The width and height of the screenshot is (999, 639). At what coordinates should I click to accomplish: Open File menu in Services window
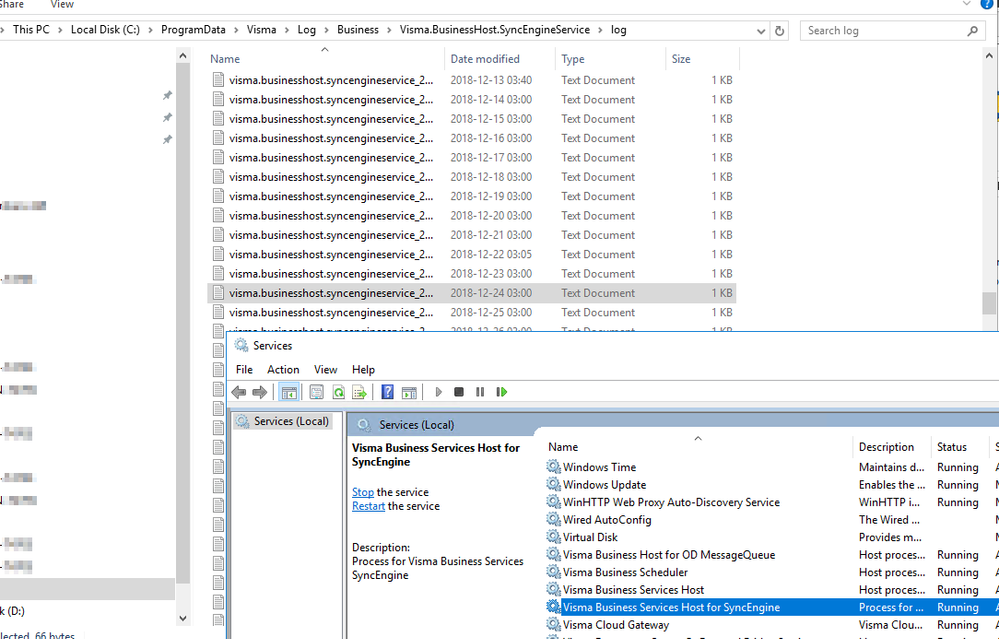(x=244, y=370)
